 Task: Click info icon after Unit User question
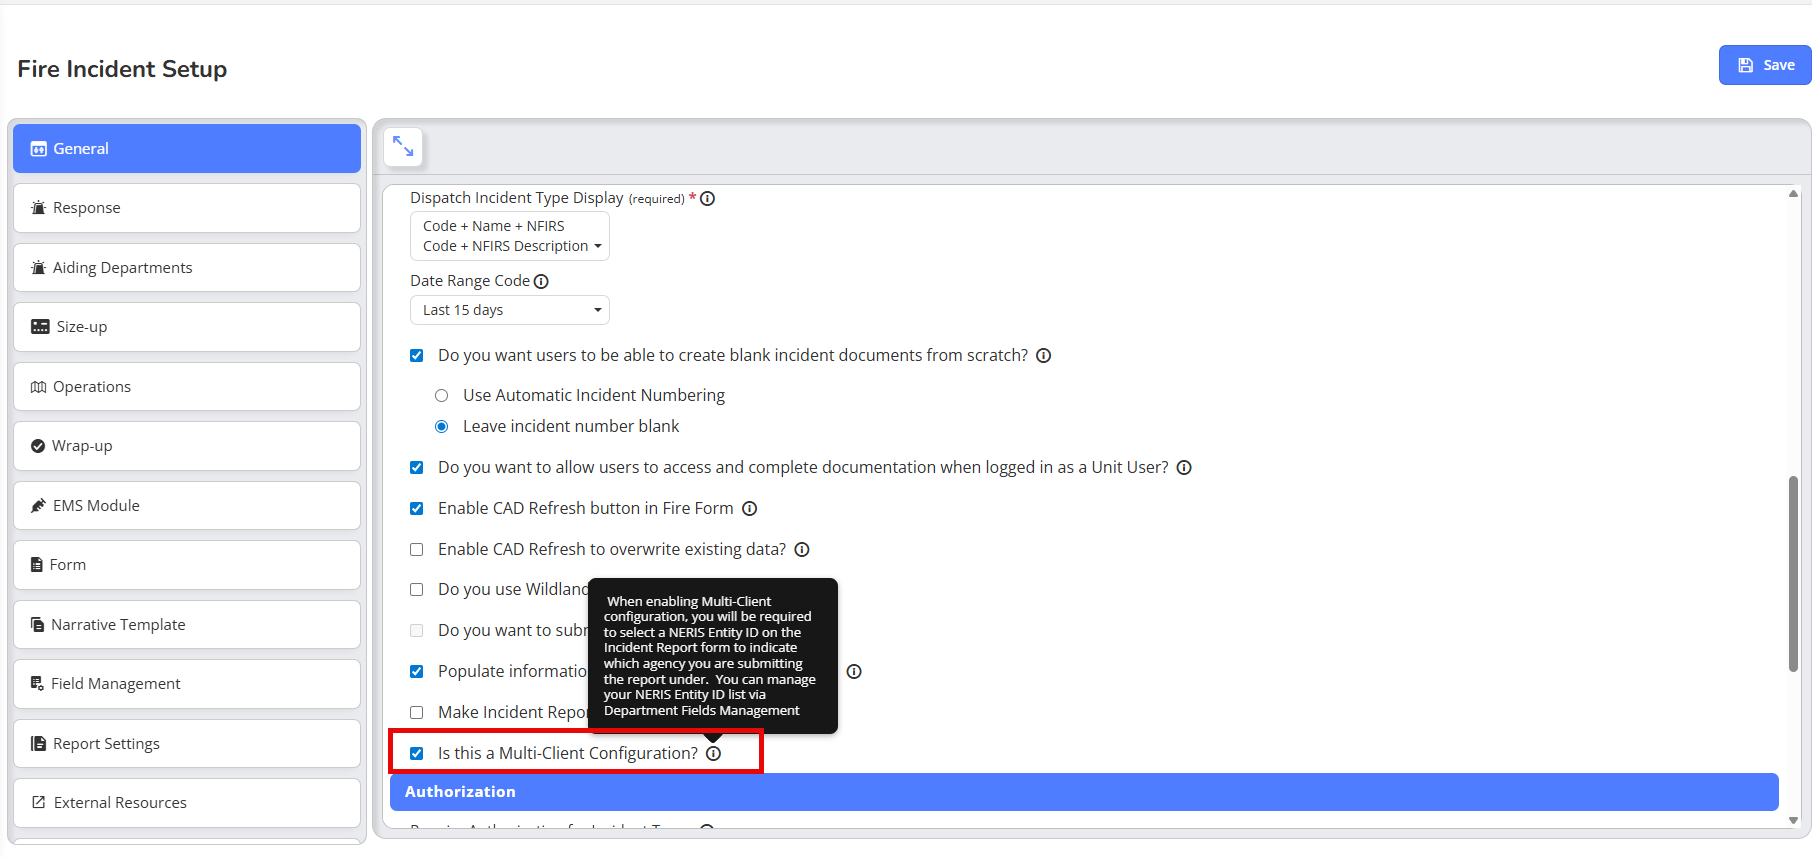[x=1184, y=467]
